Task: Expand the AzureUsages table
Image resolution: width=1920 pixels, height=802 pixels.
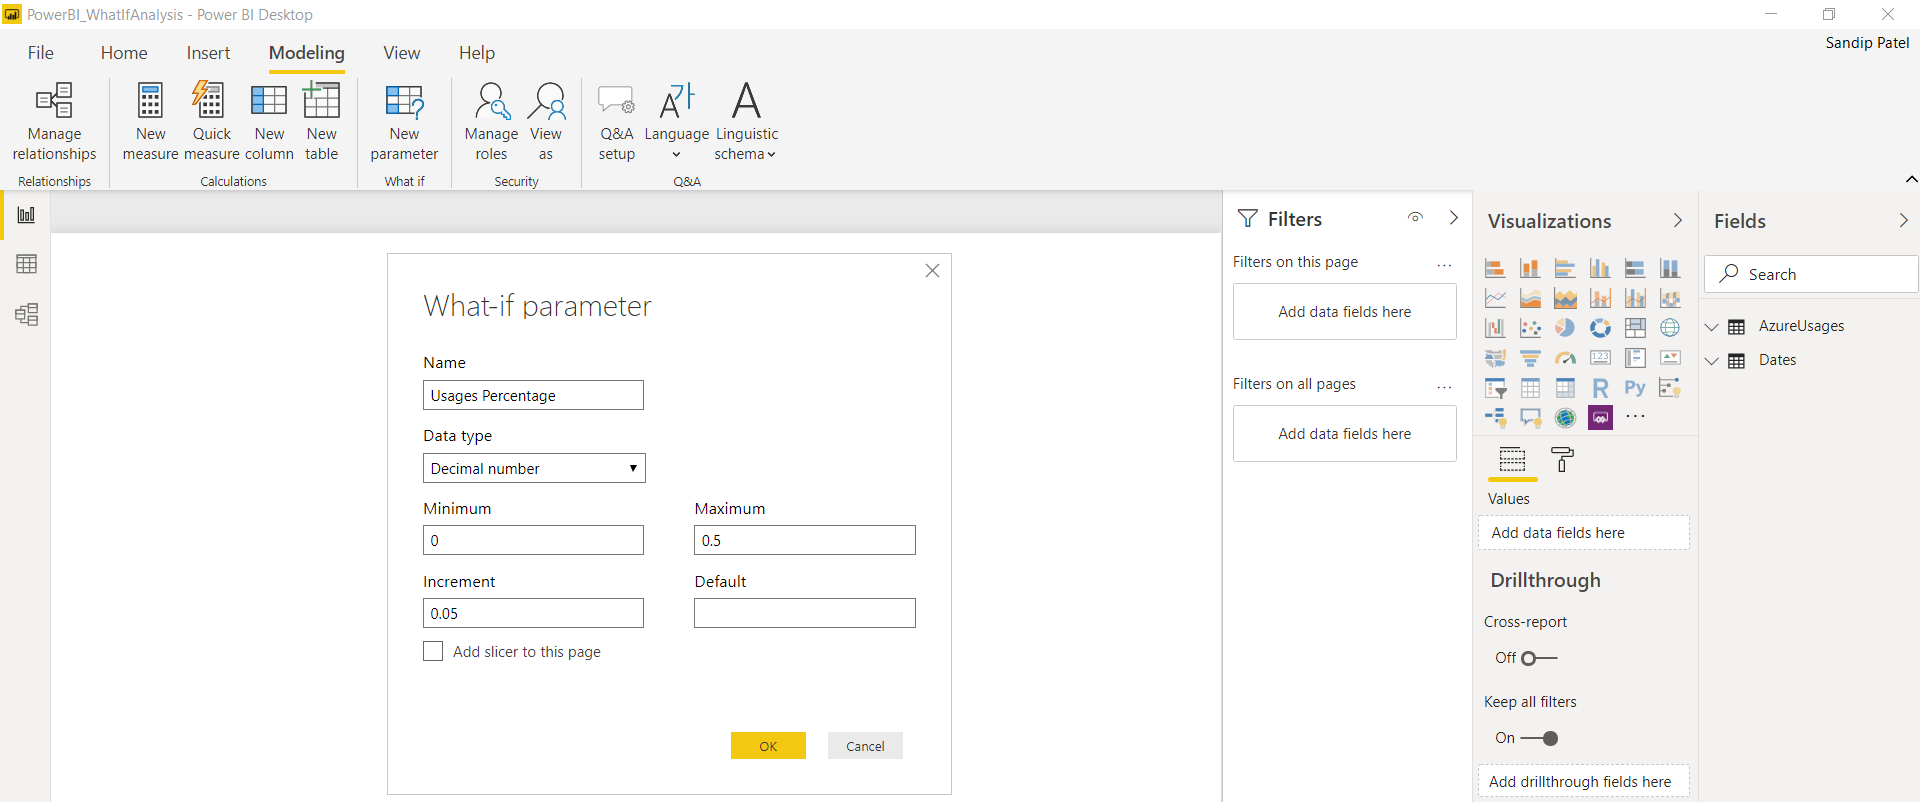Action: pos(1711,327)
